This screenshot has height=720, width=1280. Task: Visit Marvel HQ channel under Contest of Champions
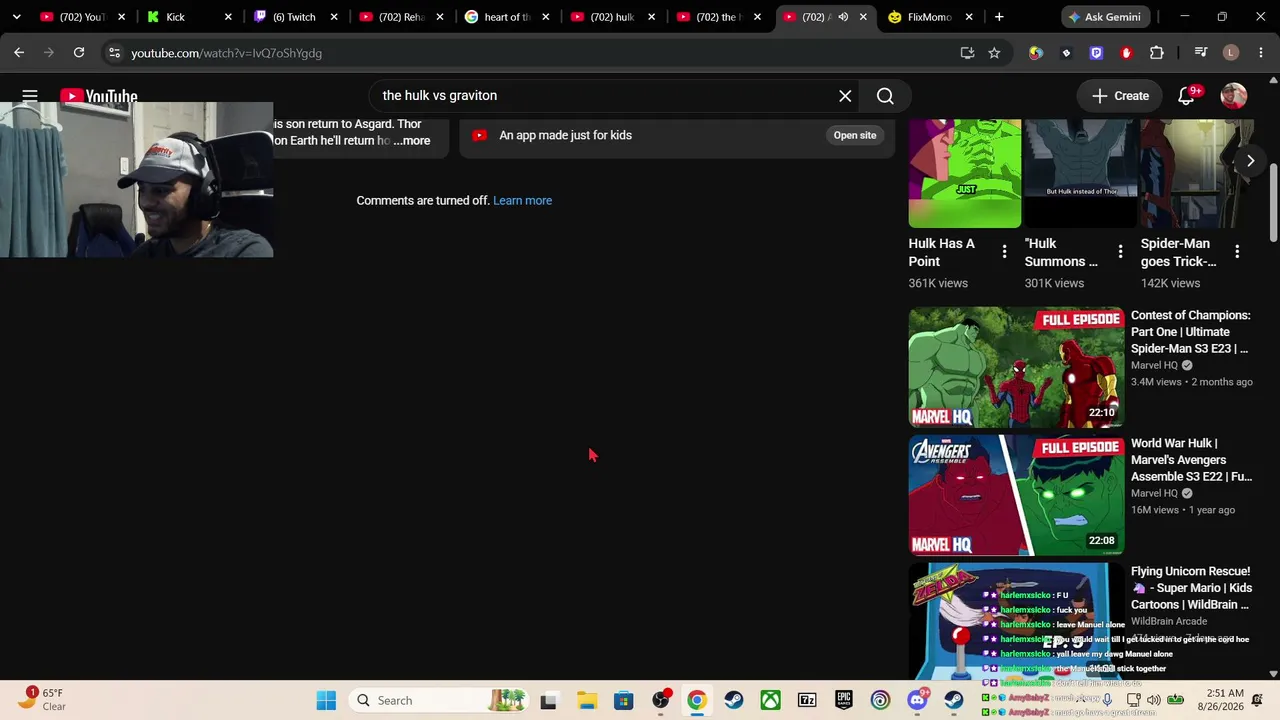pyautogui.click(x=1154, y=365)
